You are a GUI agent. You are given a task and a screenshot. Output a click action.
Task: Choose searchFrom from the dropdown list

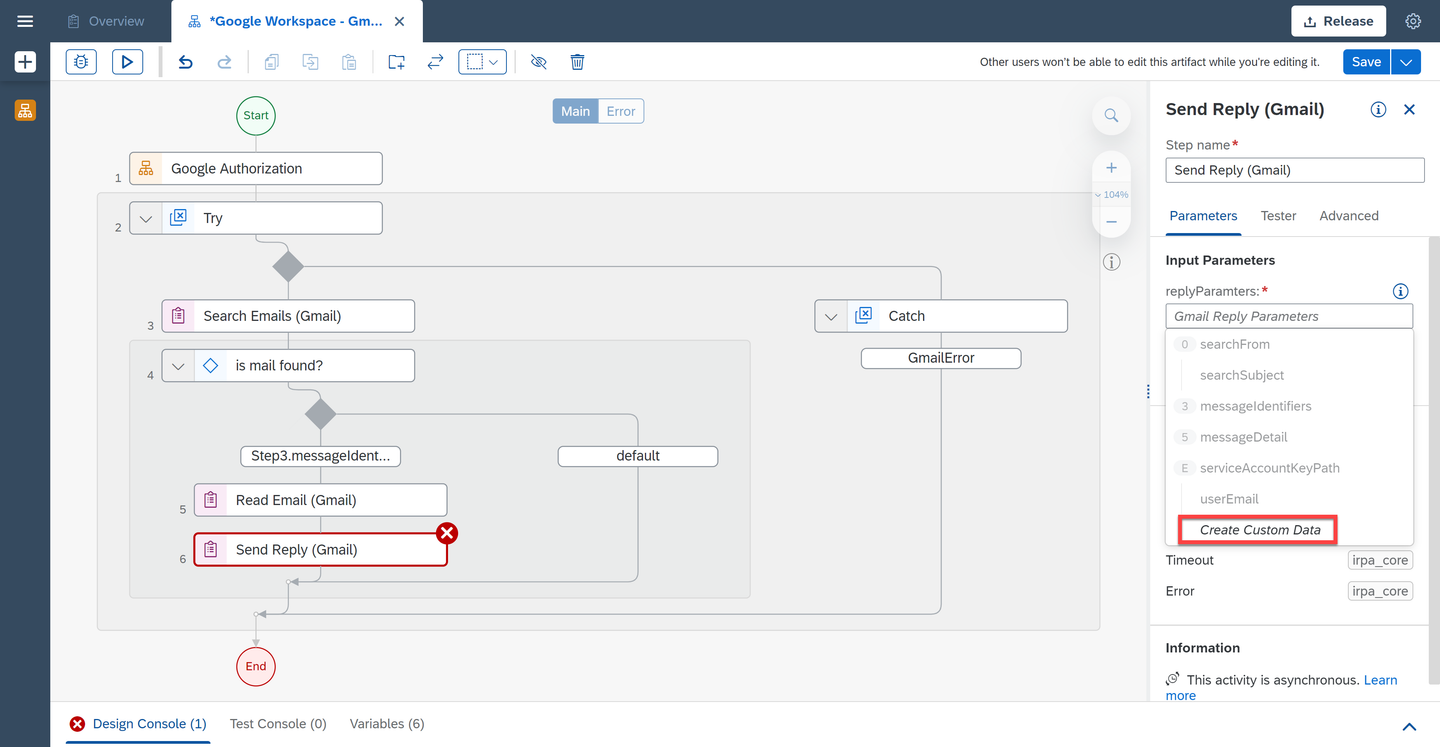[x=1289, y=344]
